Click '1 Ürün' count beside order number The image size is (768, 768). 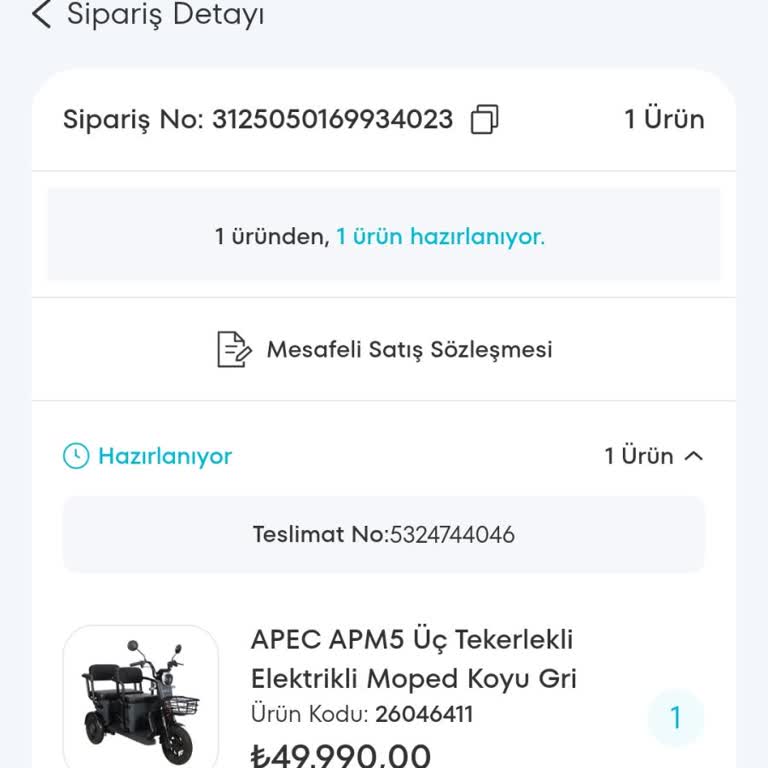click(664, 120)
